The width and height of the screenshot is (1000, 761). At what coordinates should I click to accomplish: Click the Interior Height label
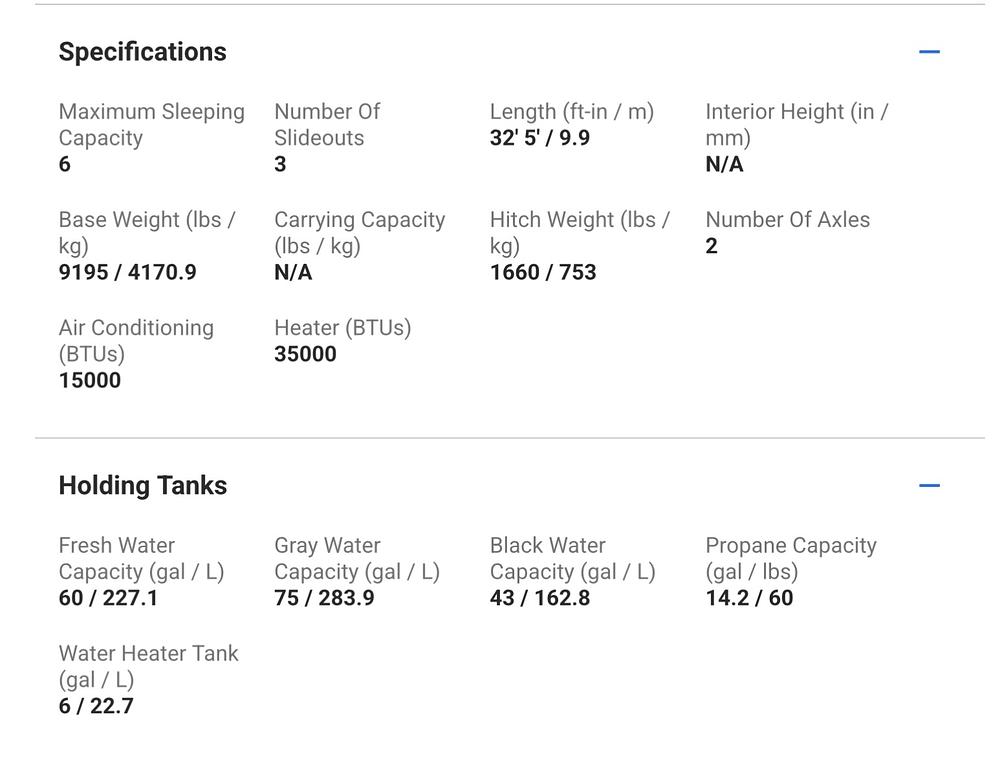(x=796, y=125)
